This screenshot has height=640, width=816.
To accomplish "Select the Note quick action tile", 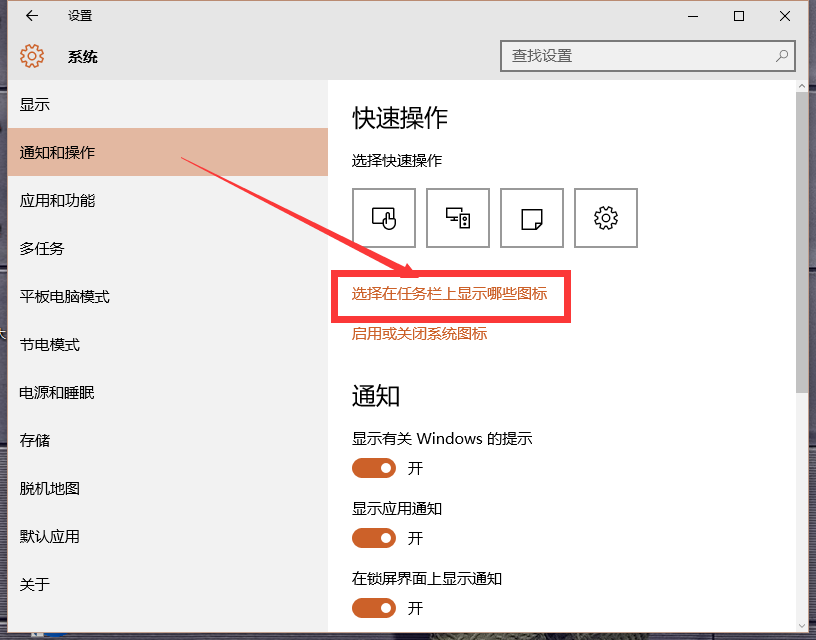I will point(532,218).
